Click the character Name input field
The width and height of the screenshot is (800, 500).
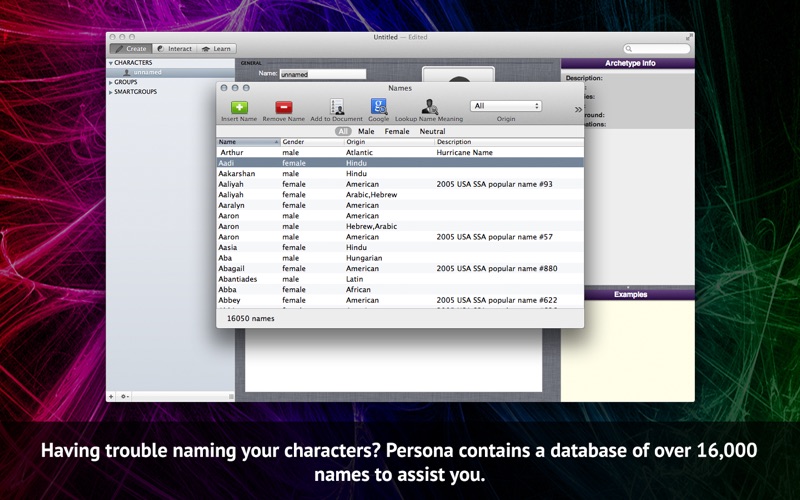(322, 74)
